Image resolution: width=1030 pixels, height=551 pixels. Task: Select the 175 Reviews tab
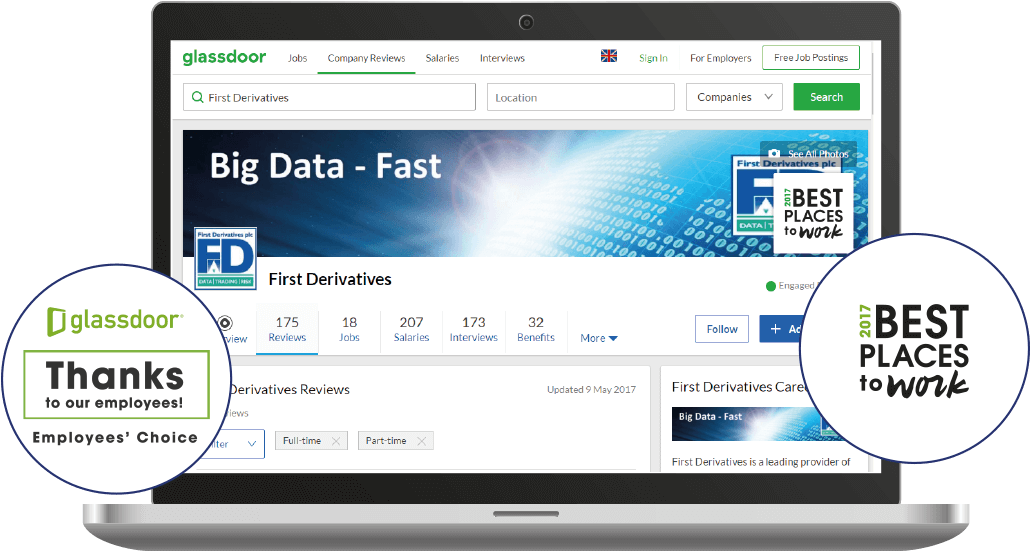(x=287, y=329)
